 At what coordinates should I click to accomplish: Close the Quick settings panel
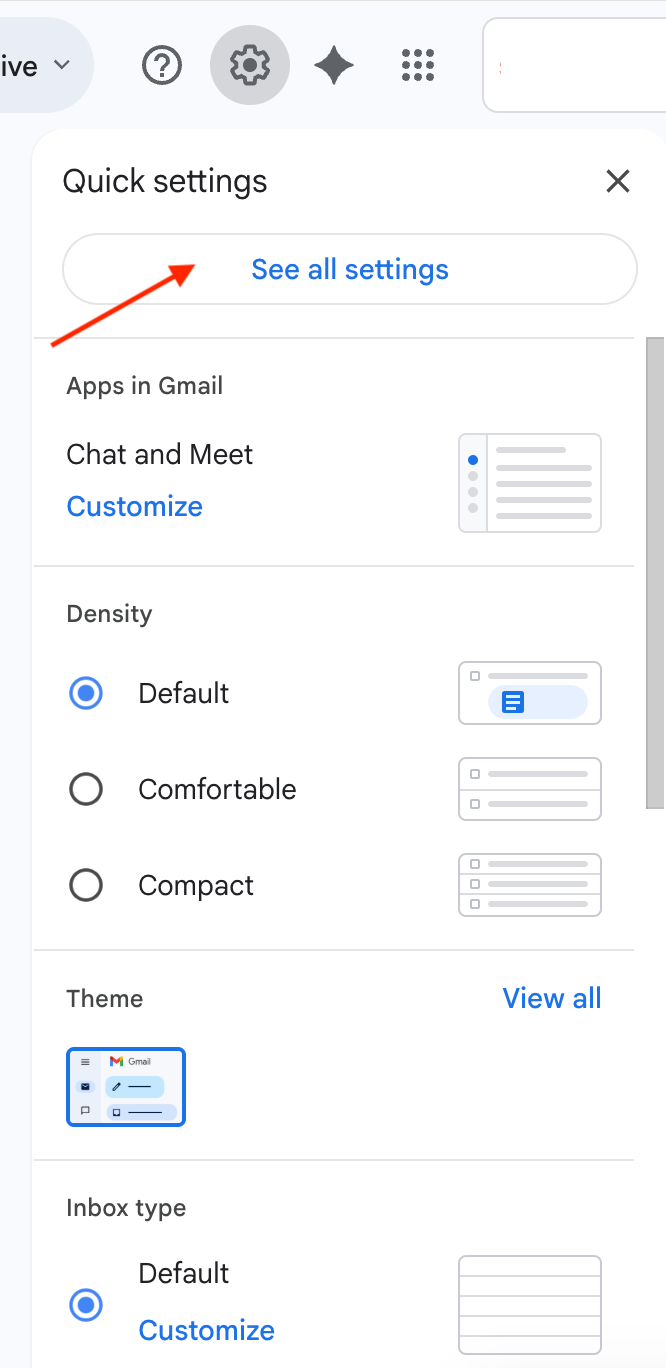click(618, 181)
